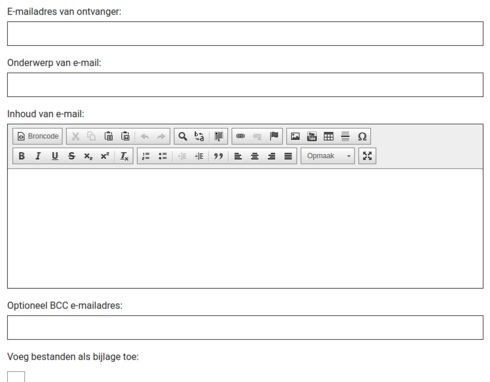Toggle the Broncode source view button
This screenshot has width=490, height=382.
38,136
